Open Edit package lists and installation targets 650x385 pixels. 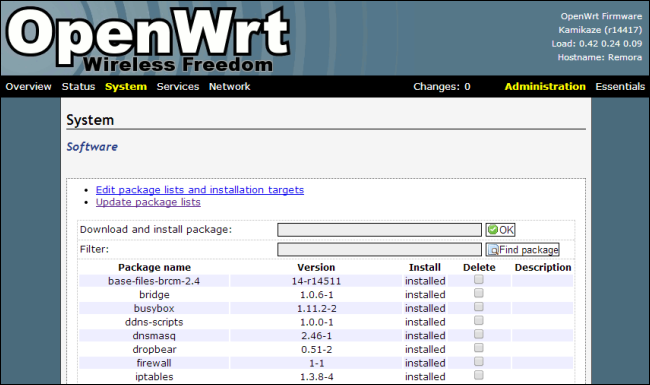click(x=200, y=190)
